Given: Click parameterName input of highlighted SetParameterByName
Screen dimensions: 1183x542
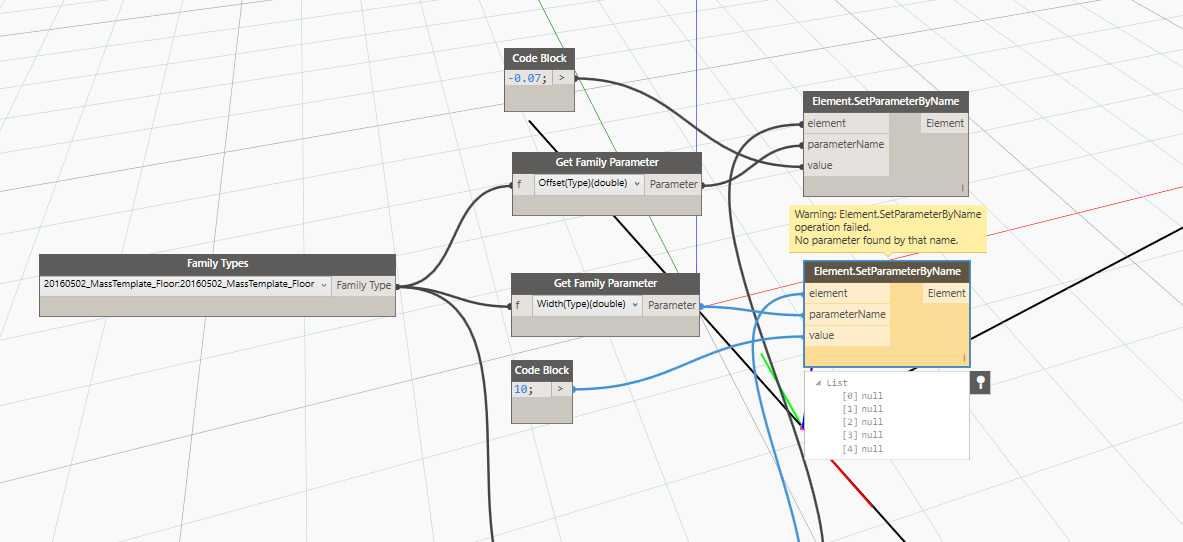Looking at the screenshot, I should [x=847, y=314].
